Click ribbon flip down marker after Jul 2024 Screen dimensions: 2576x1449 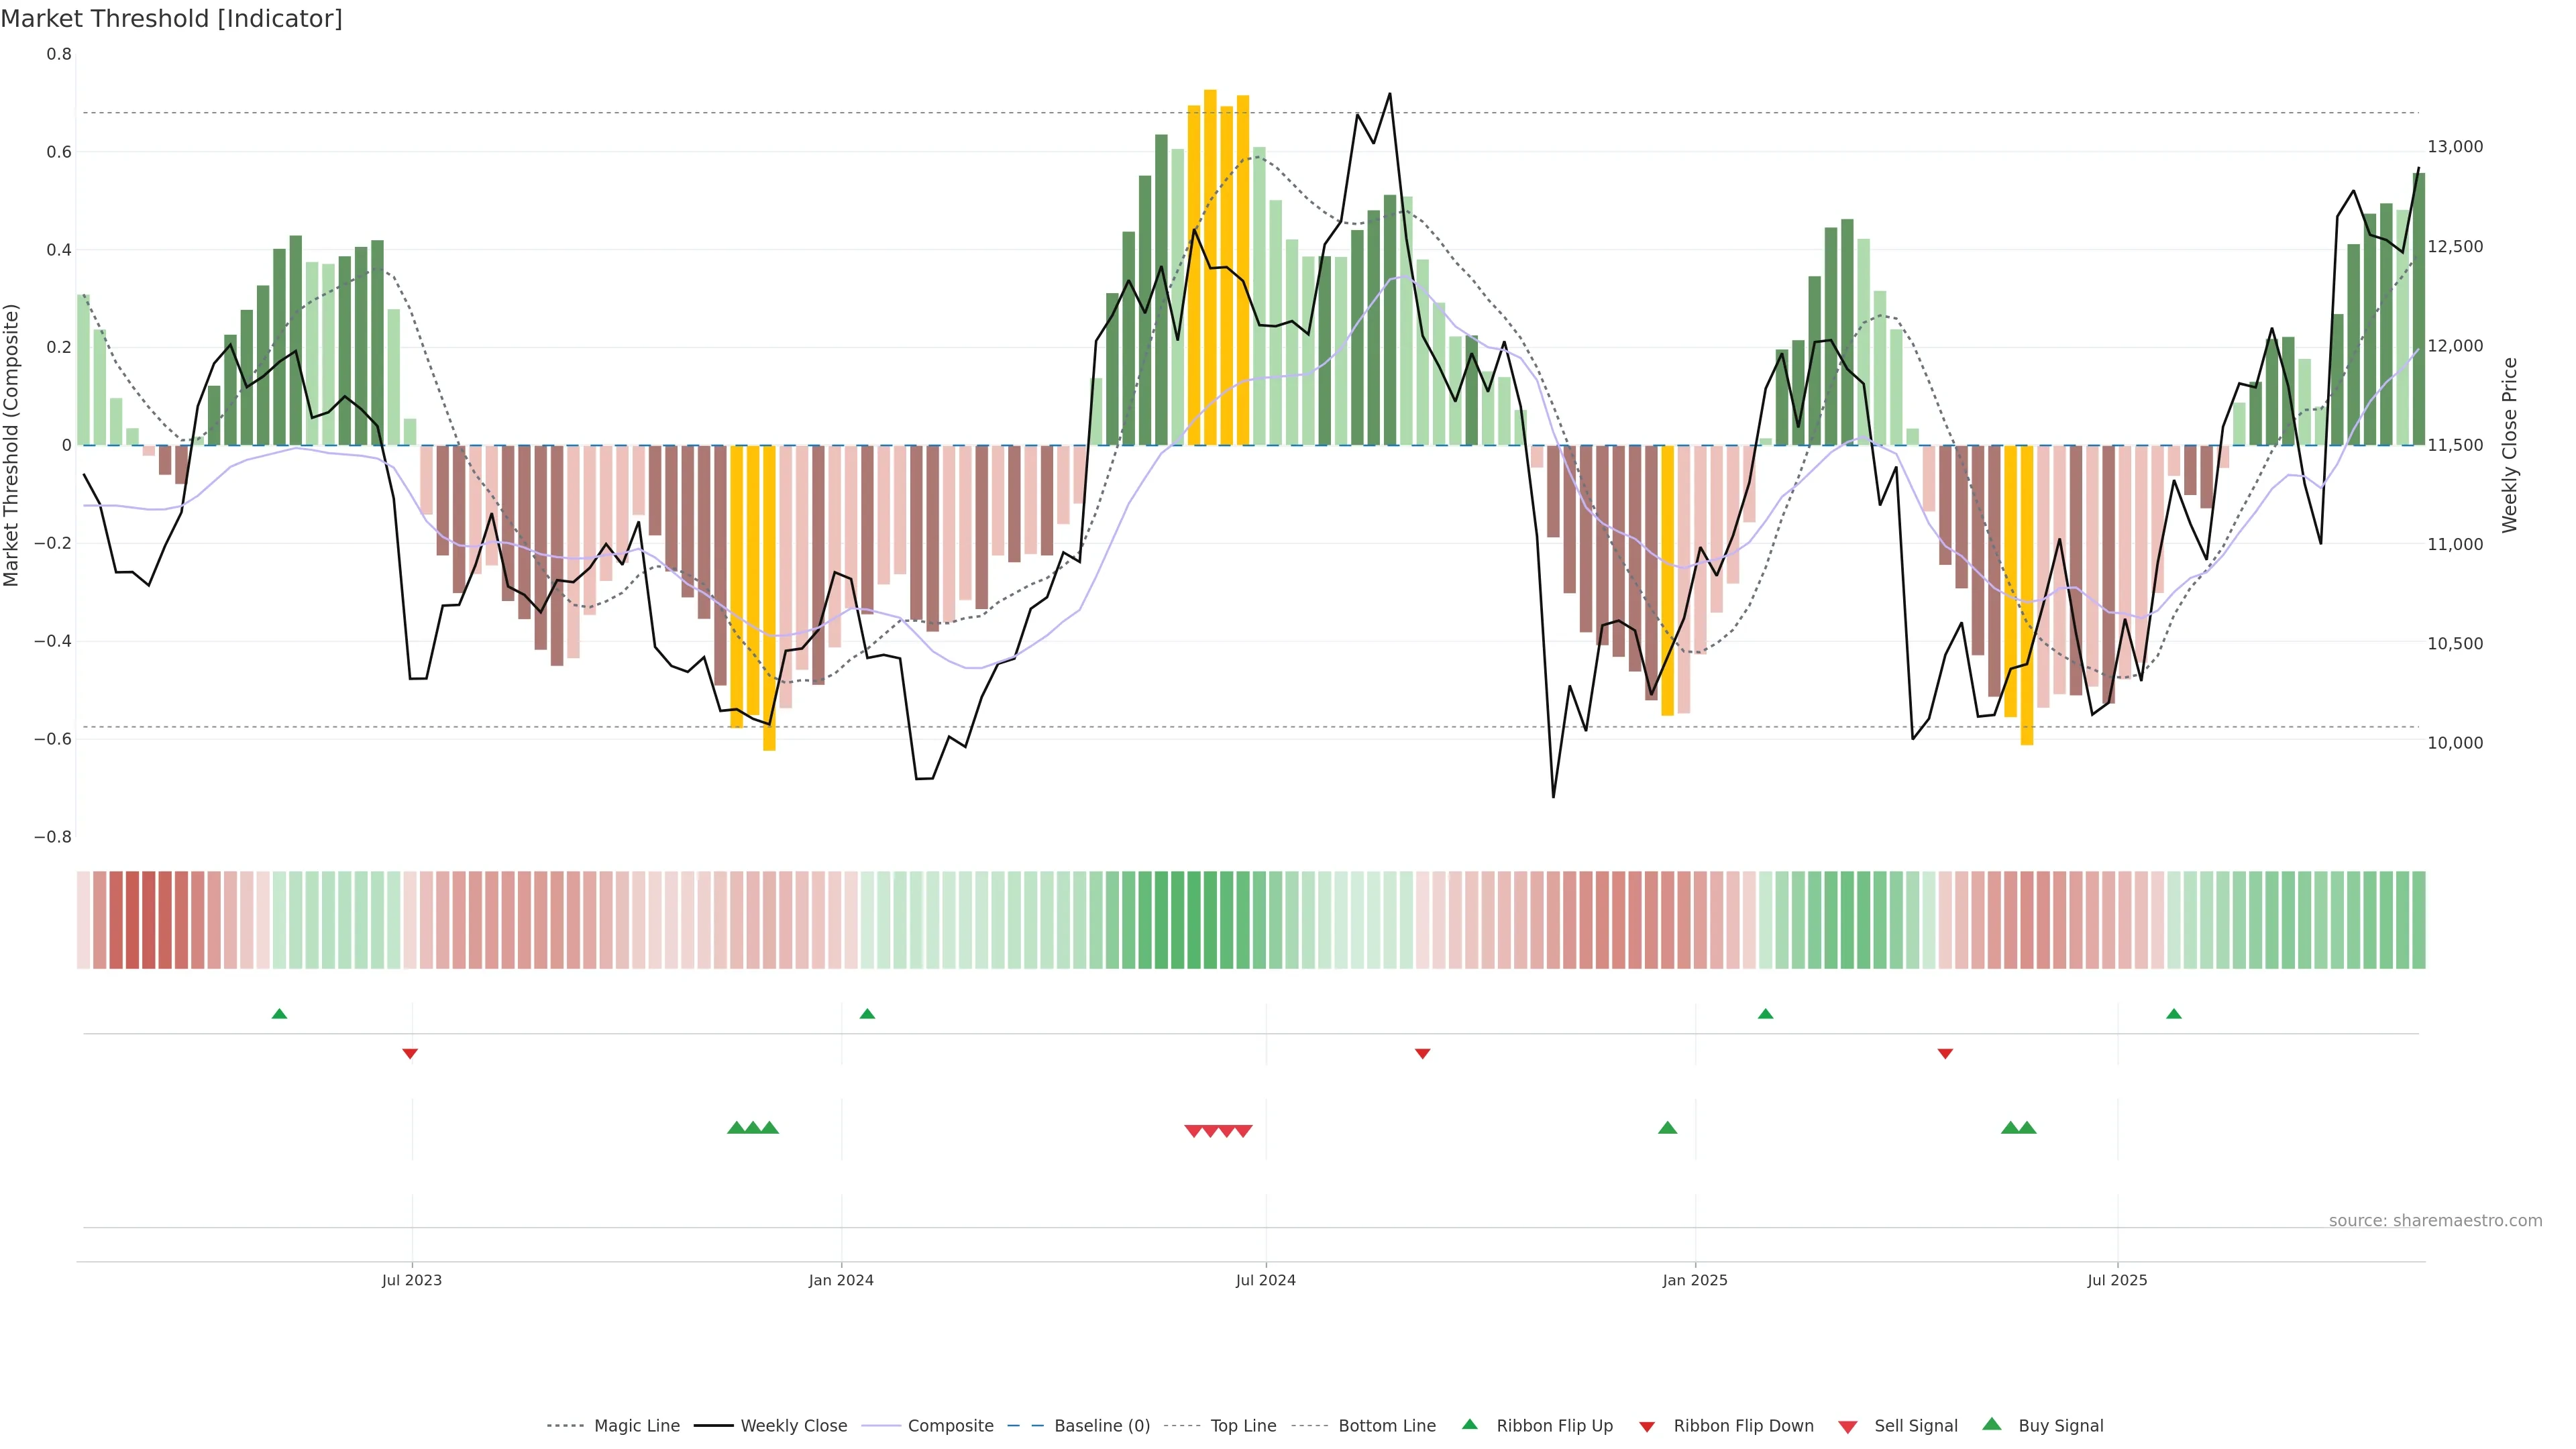pyautogui.click(x=1422, y=1054)
